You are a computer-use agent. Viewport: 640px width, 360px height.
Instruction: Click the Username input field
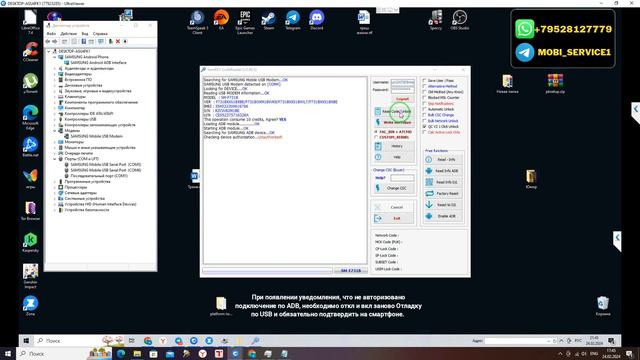pos(402,82)
